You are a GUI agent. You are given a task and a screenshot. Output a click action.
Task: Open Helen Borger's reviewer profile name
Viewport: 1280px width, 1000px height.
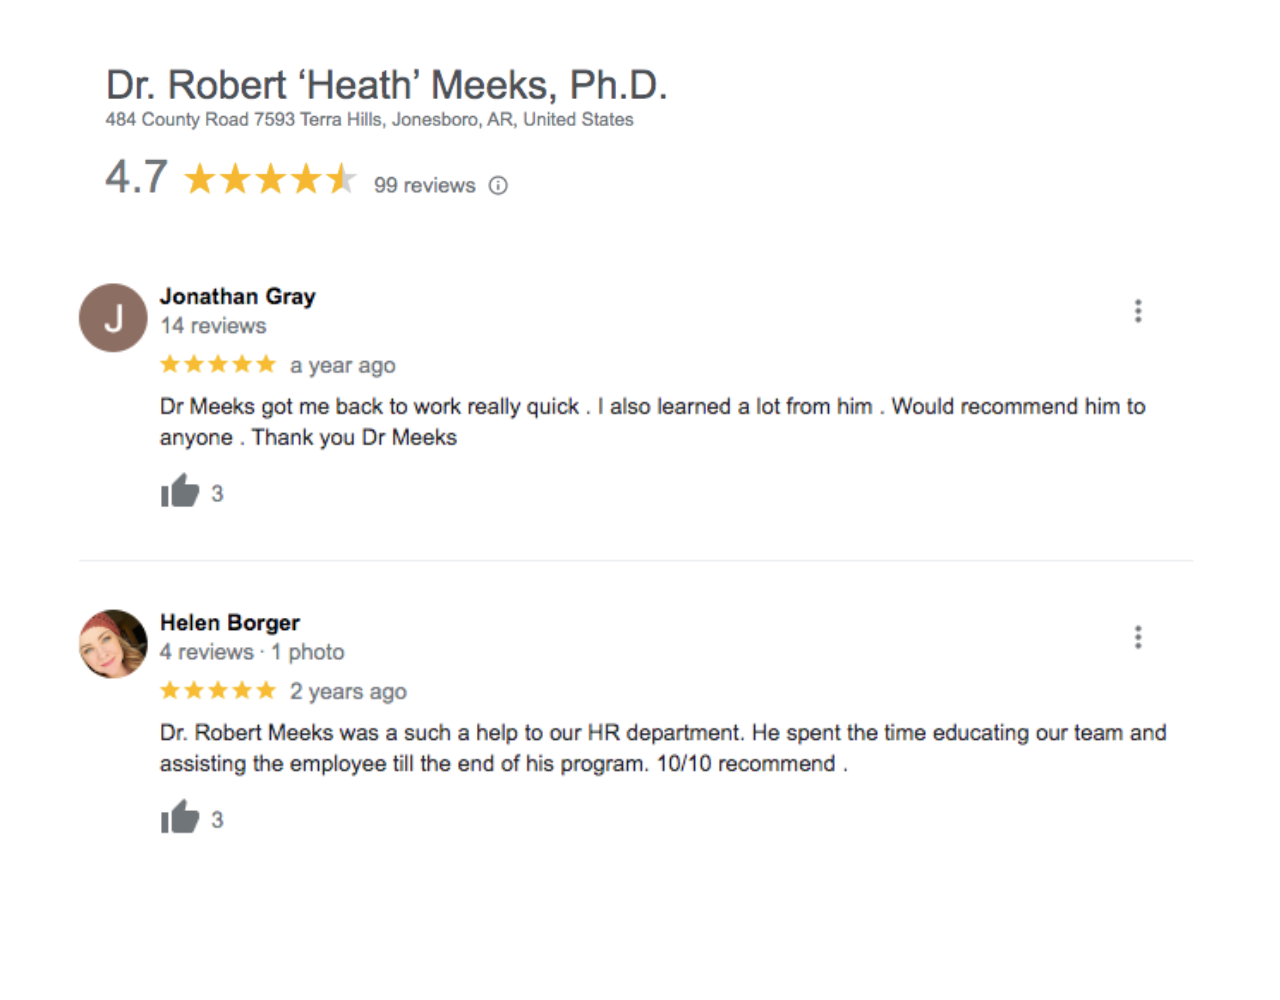click(230, 622)
